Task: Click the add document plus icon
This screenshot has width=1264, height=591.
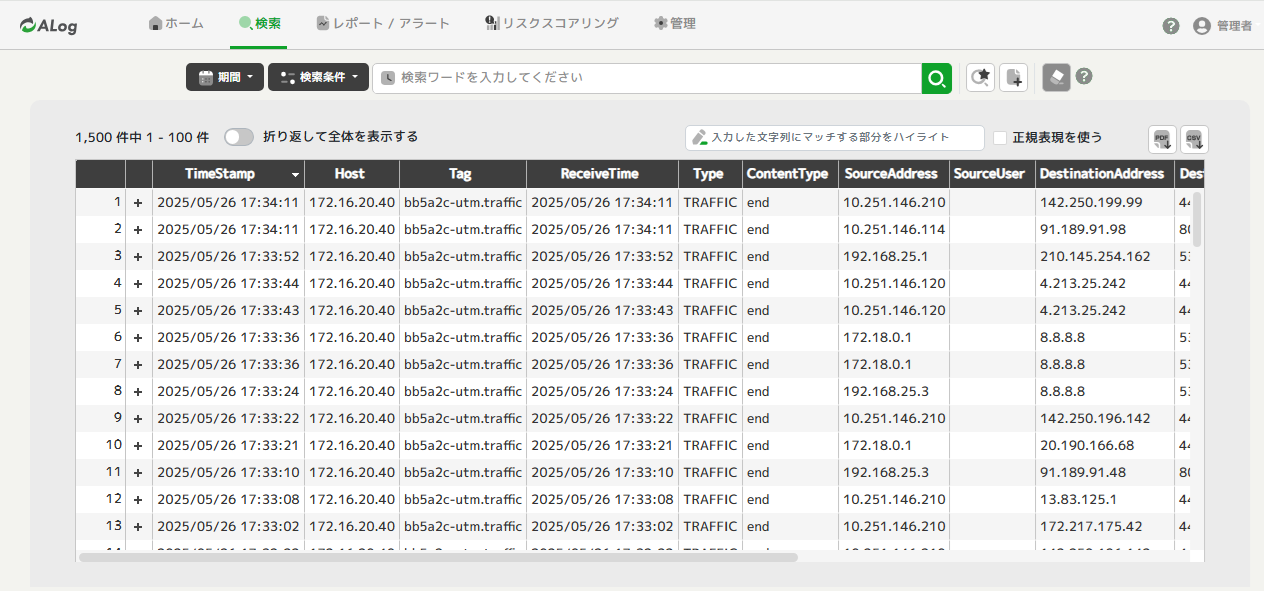Action: [x=1014, y=77]
